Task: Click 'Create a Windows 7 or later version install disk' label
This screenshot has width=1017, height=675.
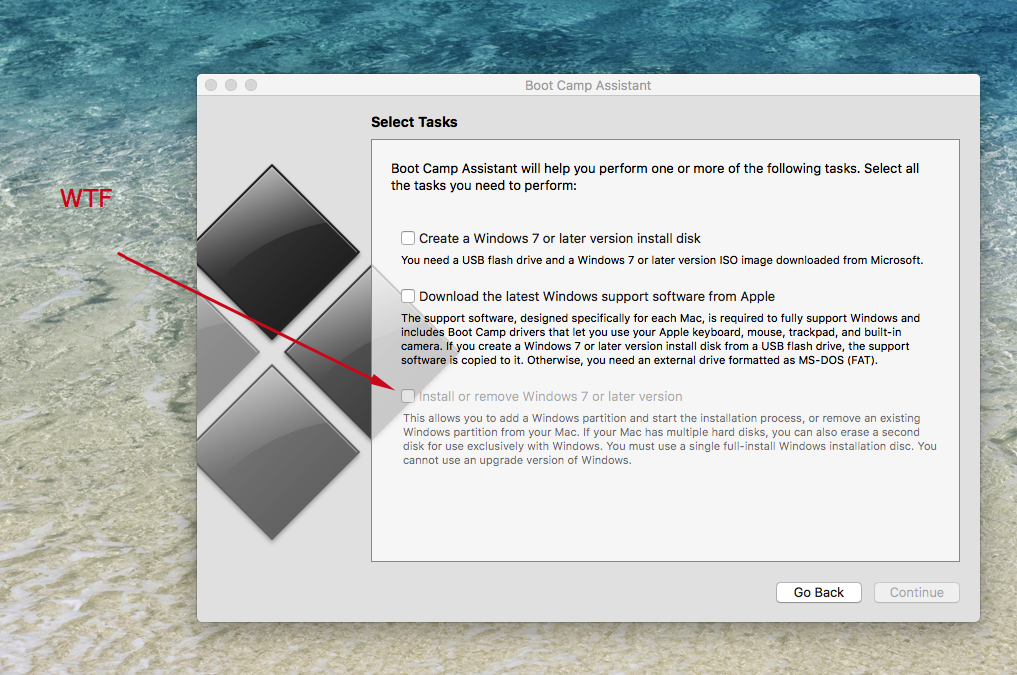Action: pyautogui.click(x=560, y=238)
